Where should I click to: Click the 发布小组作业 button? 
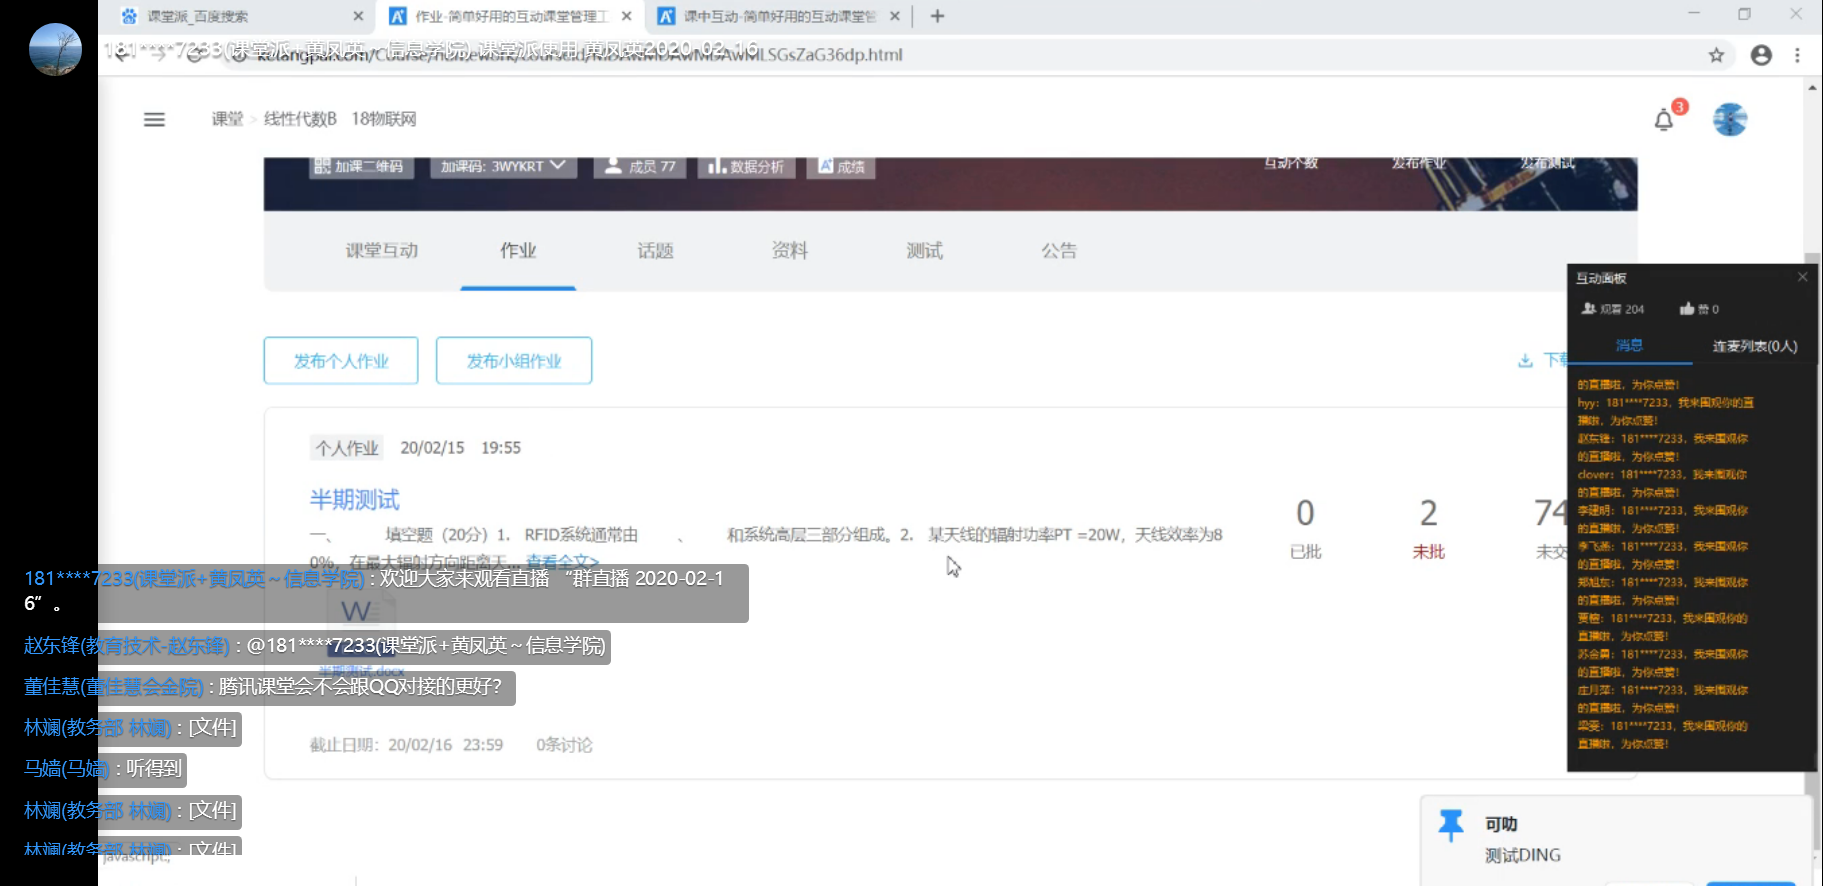pyautogui.click(x=514, y=361)
